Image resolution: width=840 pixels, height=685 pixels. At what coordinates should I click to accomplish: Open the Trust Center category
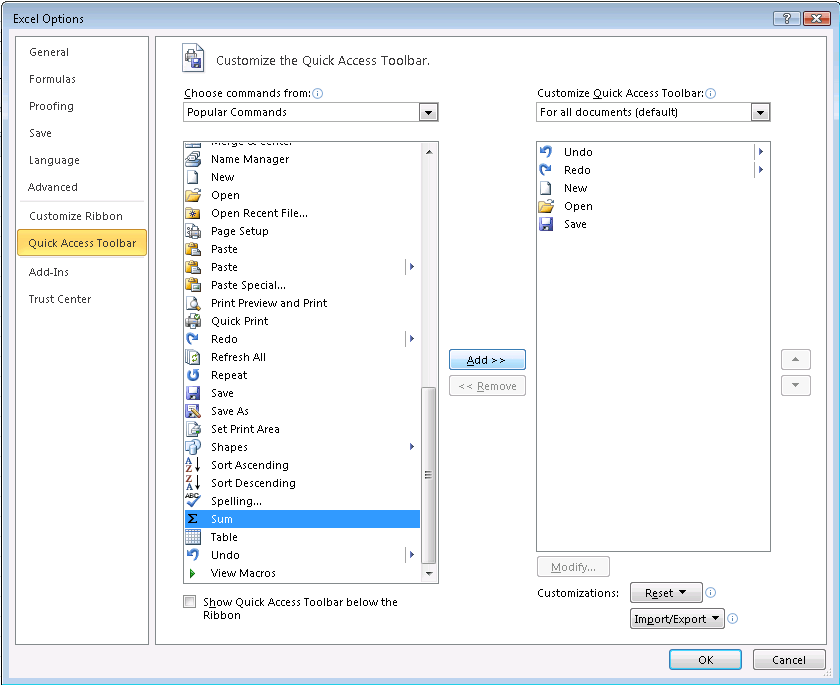81,299
